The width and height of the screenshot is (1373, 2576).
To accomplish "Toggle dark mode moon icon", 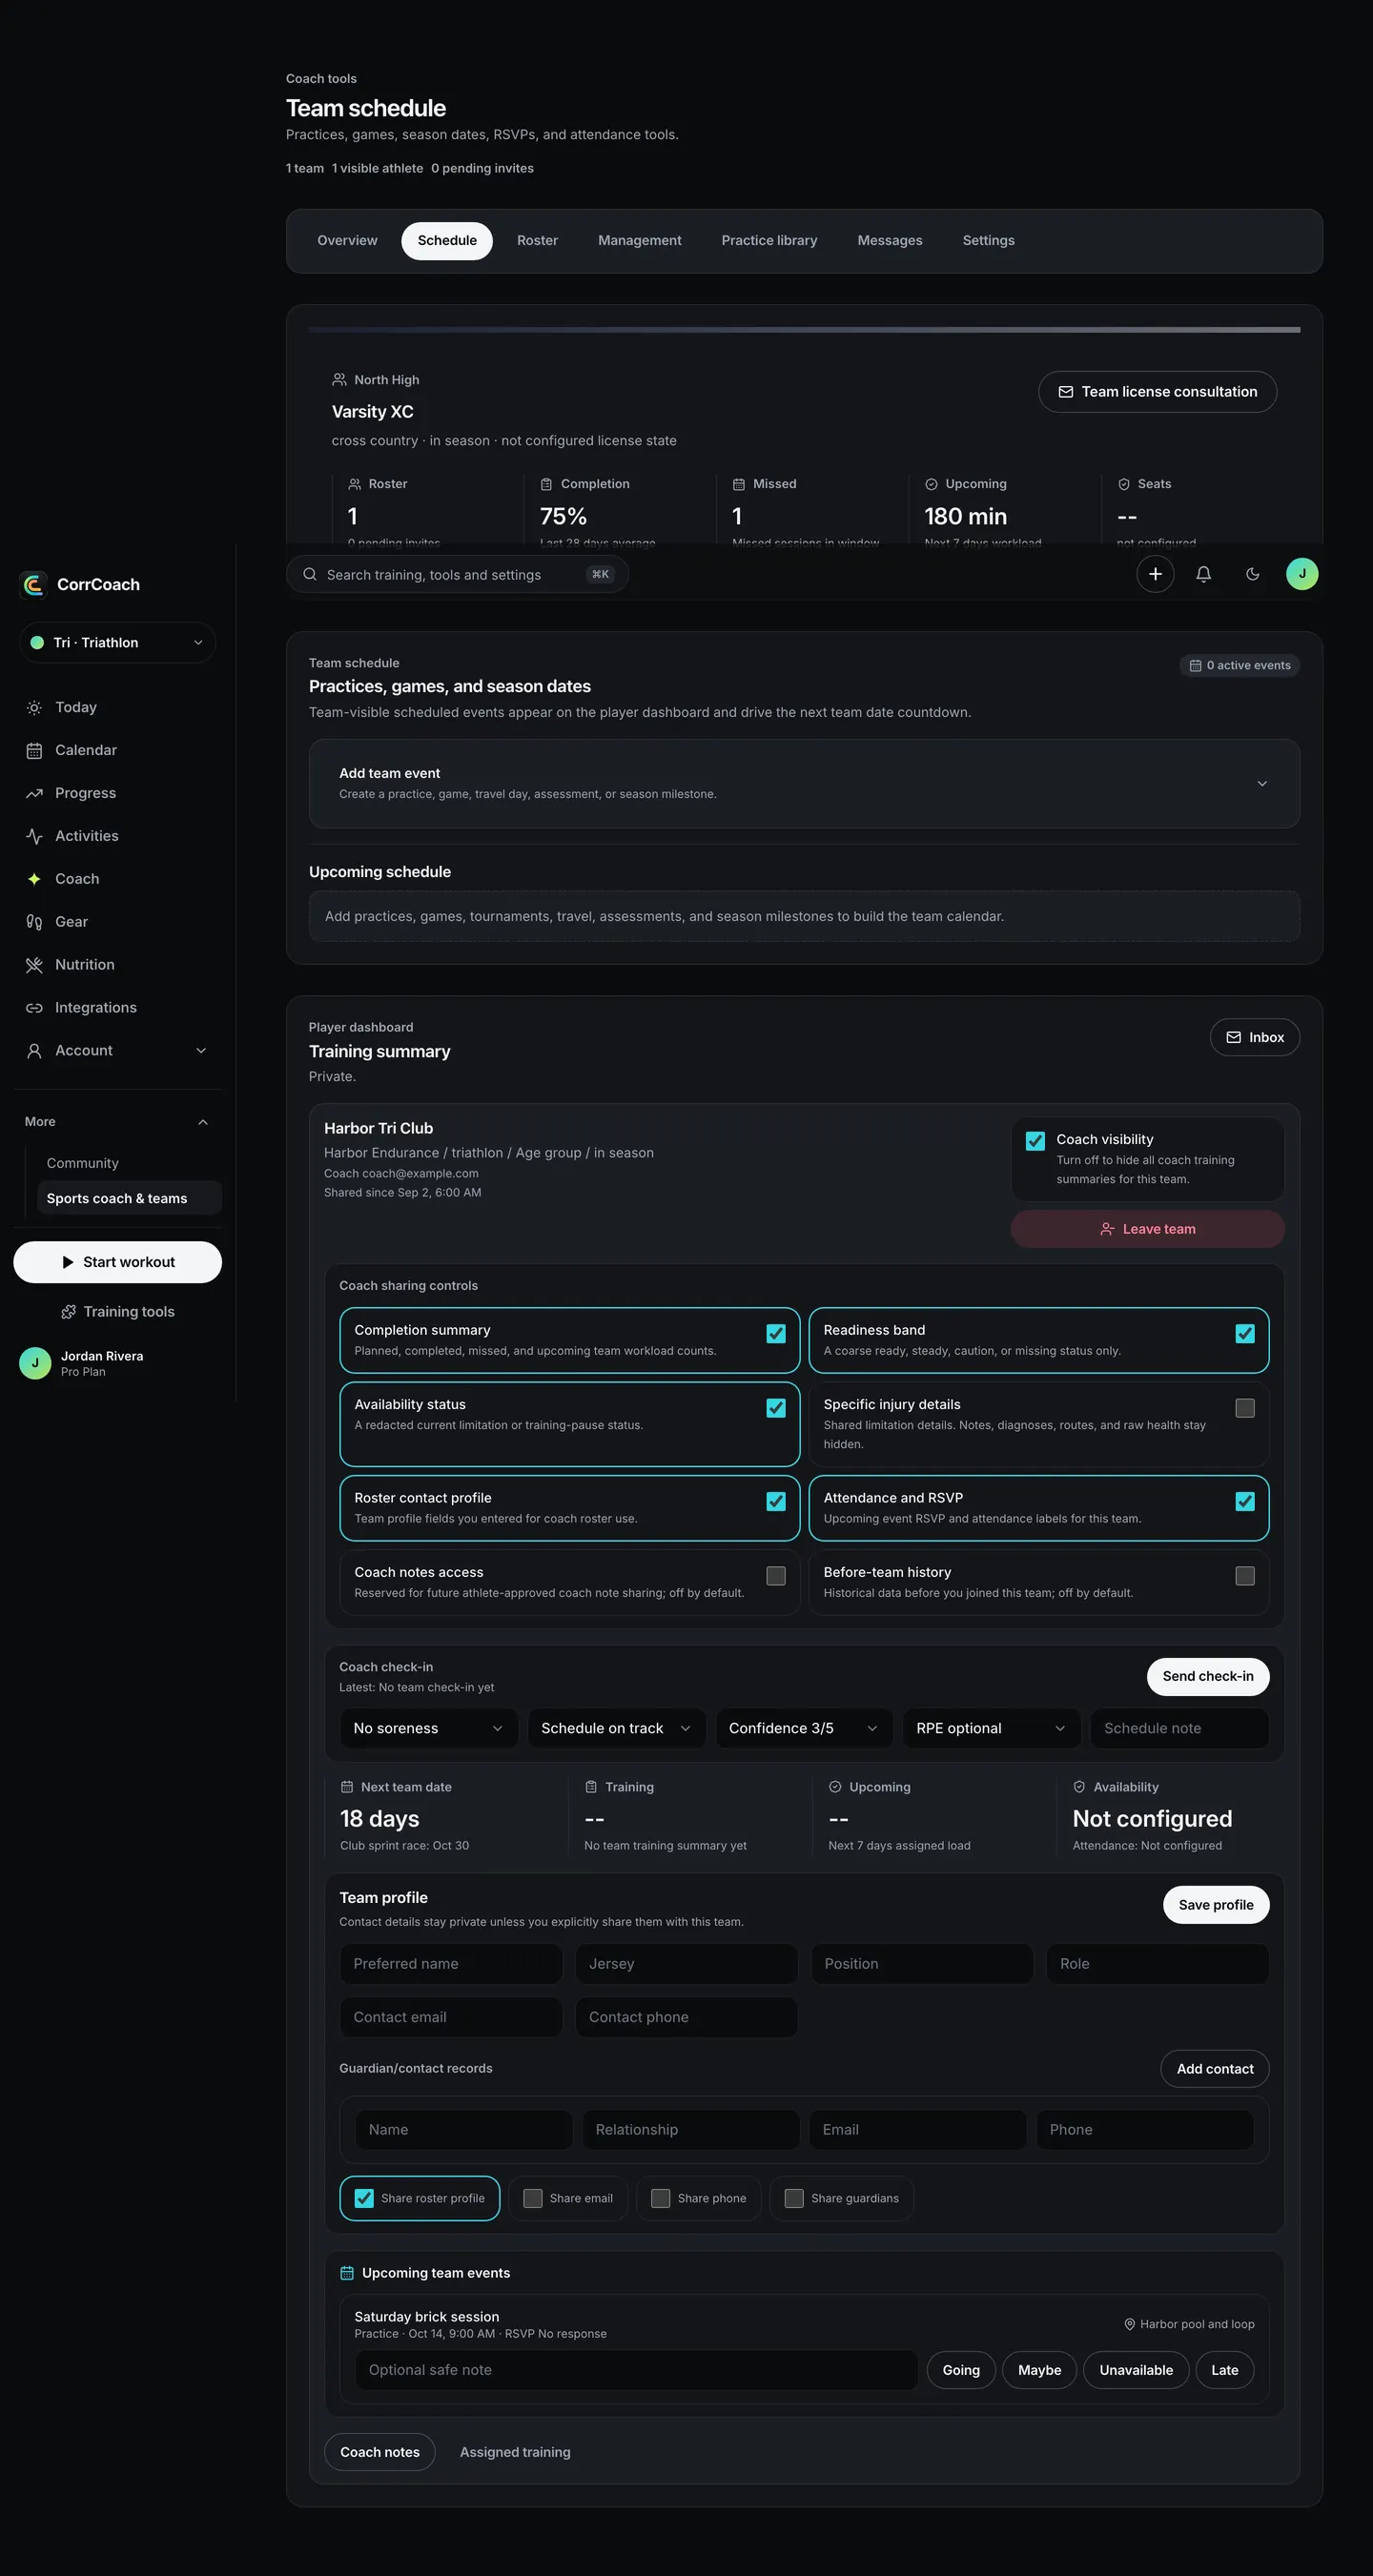I will (x=1252, y=574).
